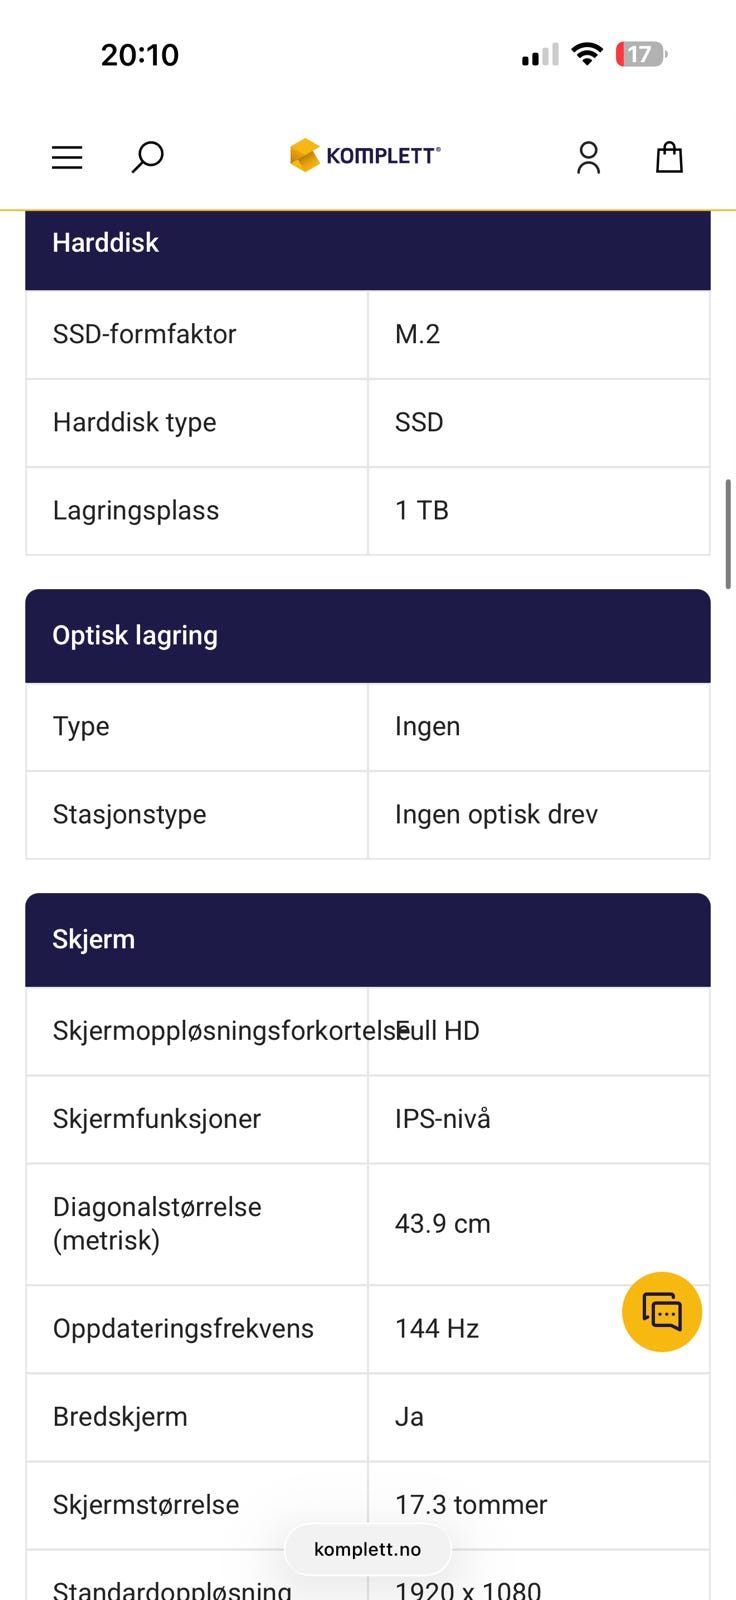Viewport: 736px width, 1600px height.
Task: Tap the search magnifier icon
Action: pos(147,157)
